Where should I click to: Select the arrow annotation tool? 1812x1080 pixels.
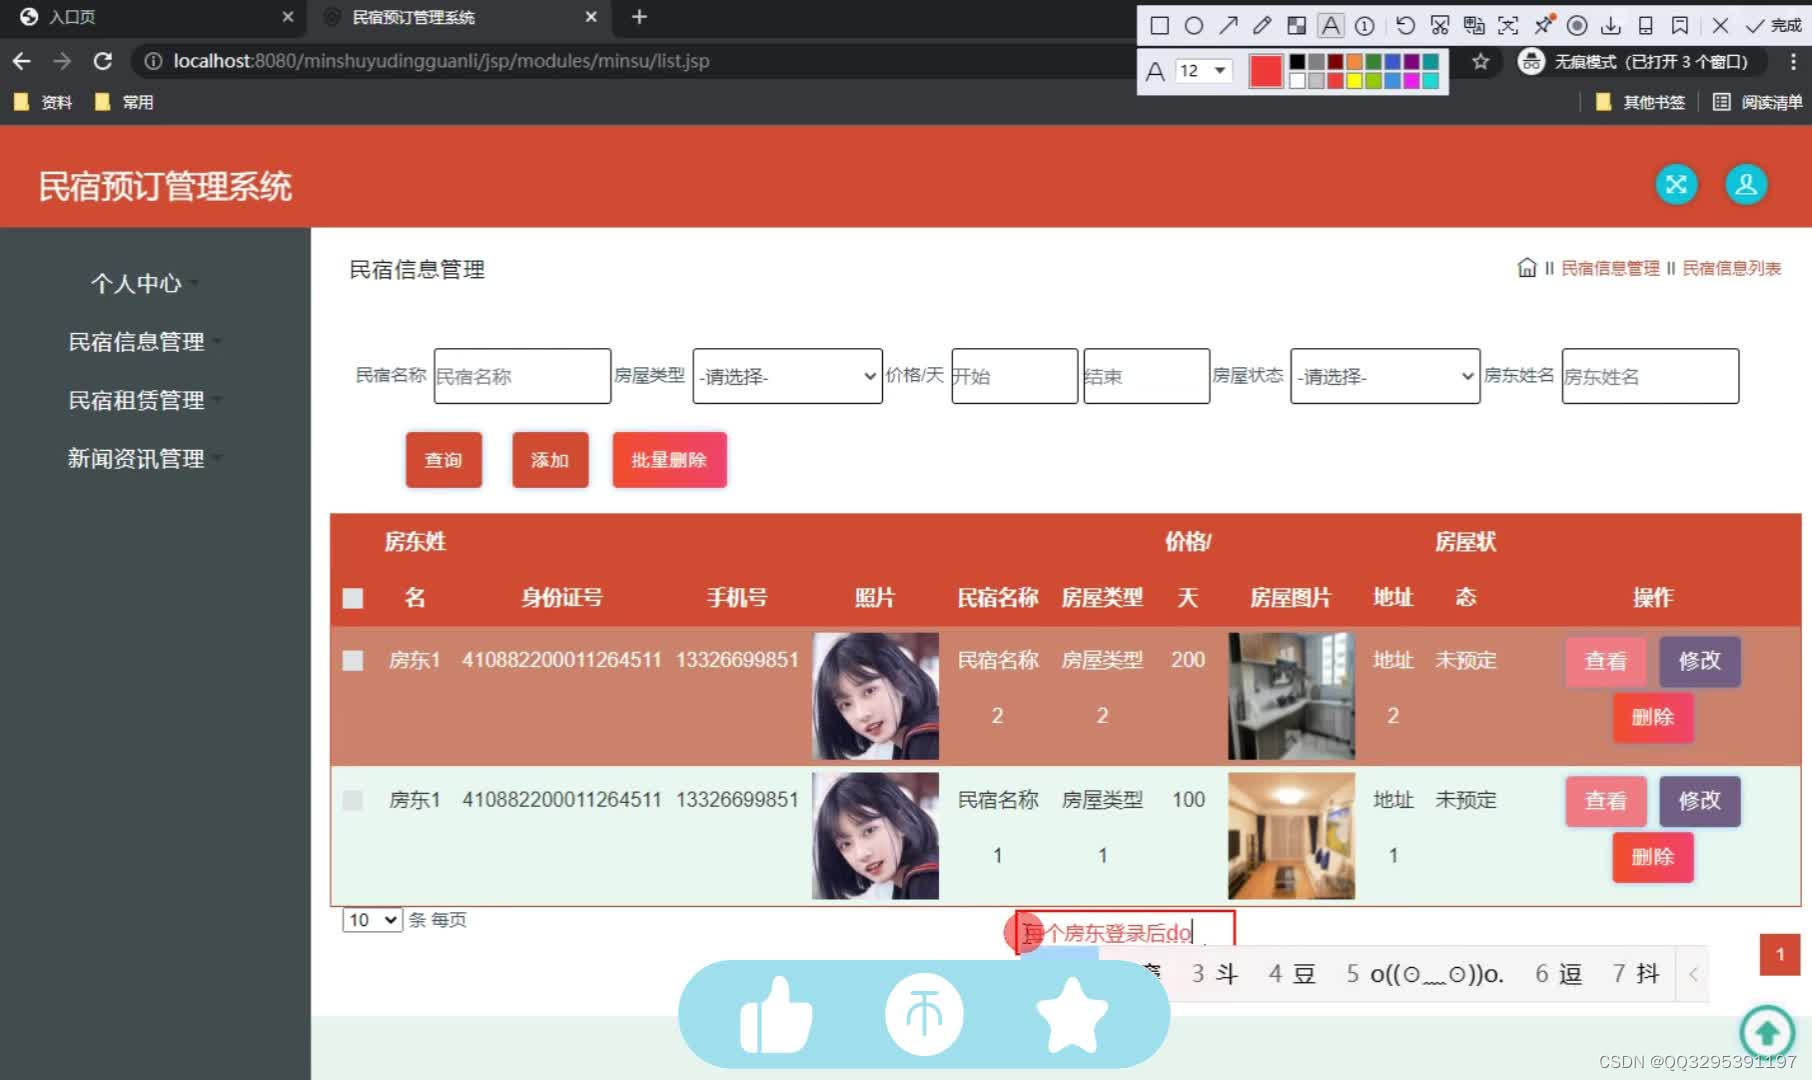[1228, 26]
